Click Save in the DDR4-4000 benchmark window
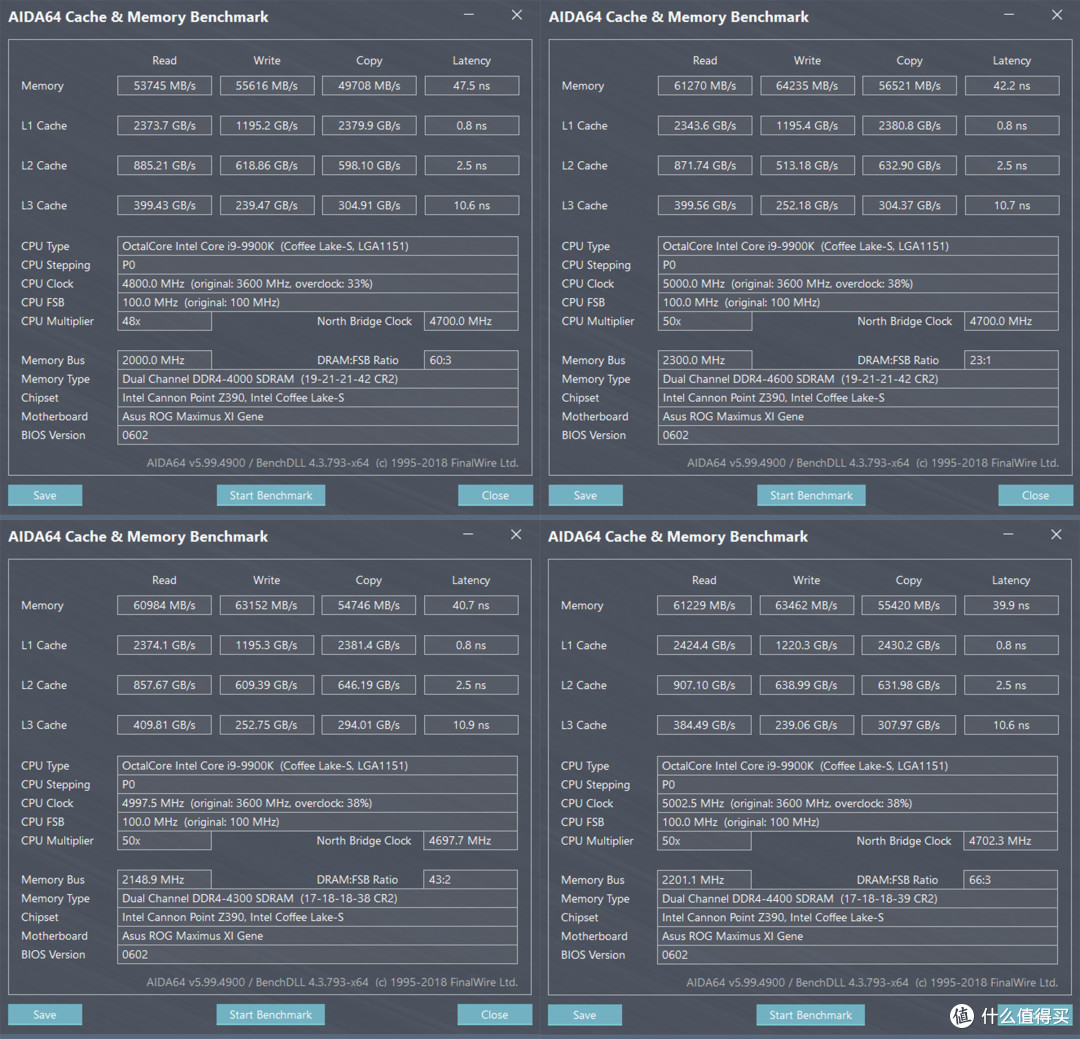The height and width of the screenshot is (1039, 1080). point(45,495)
